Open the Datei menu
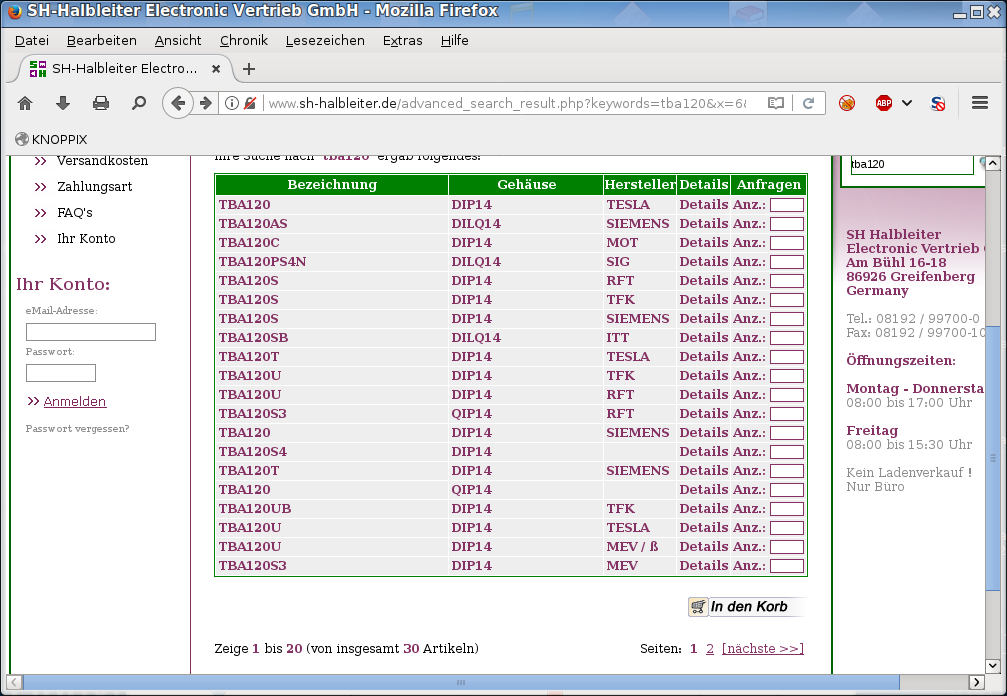1007x696 pixels. (32, 40)
